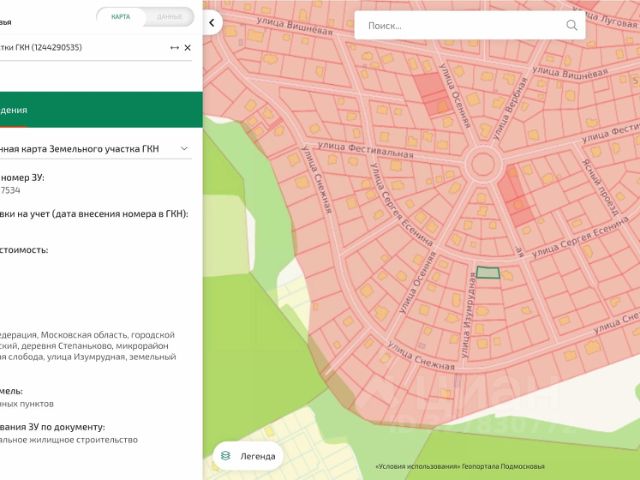Click the dark red parcel below the roundabout
640x480 pixels.
pyautogui.click(x=515, y=193)
